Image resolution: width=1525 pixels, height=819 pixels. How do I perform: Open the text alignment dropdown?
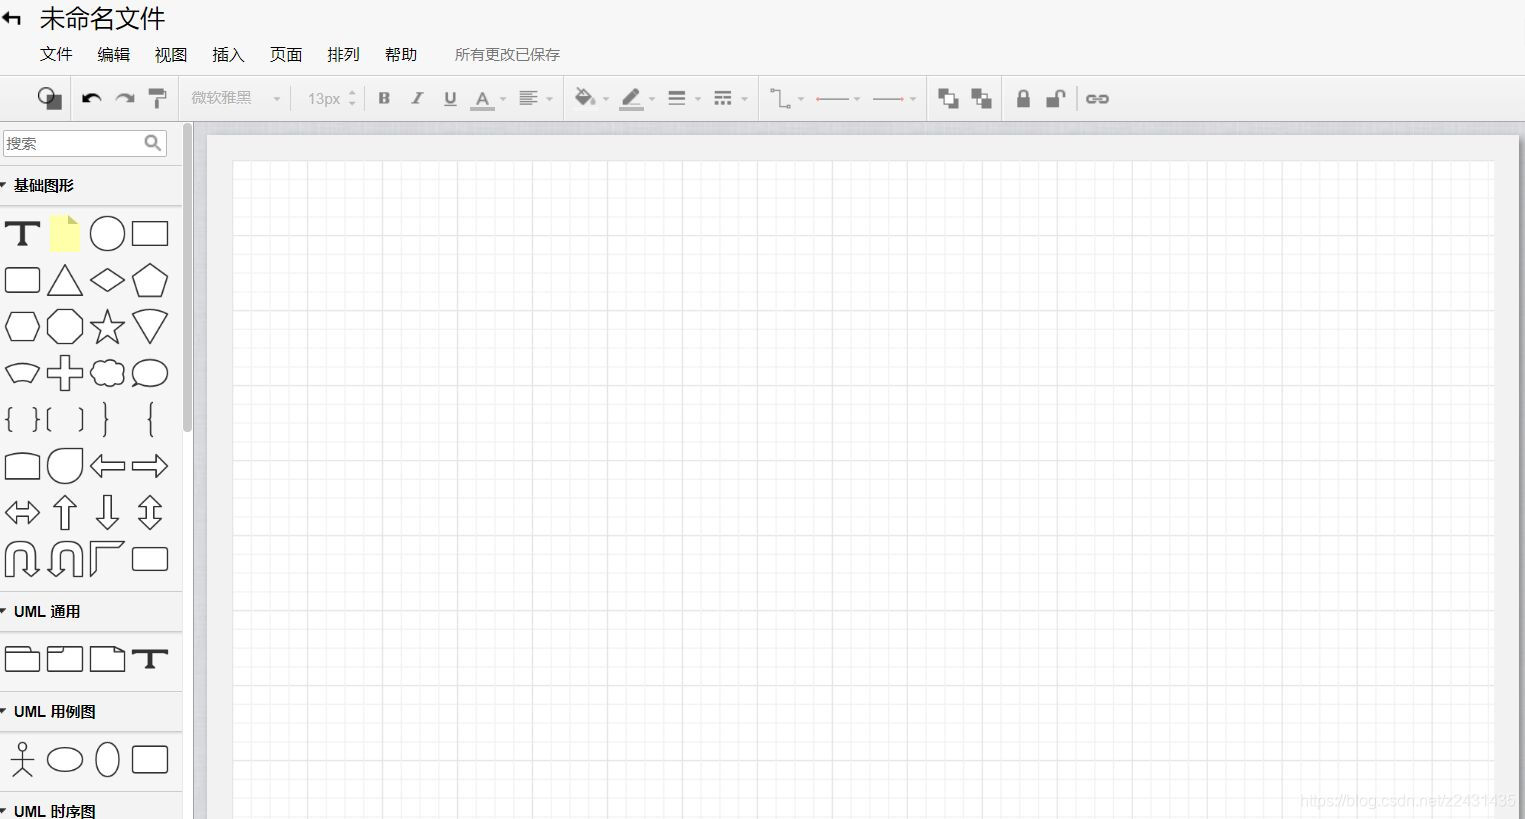[x=535, y=98]
